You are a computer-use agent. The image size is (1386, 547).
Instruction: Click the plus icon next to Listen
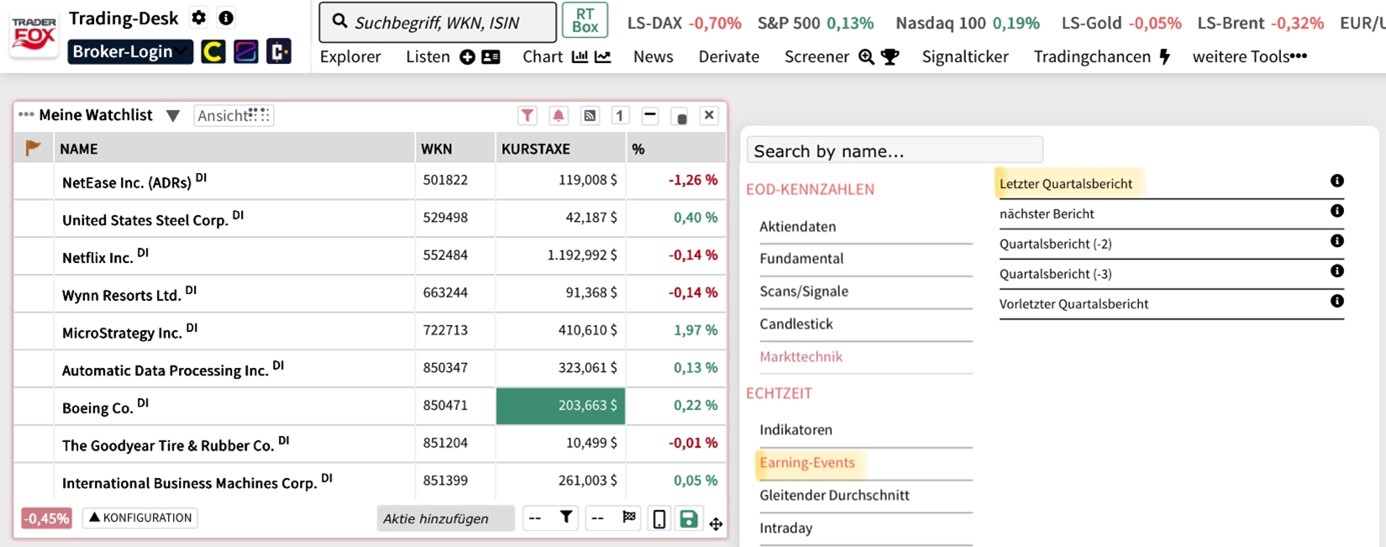pyautogui.click(x=467, y=57)
